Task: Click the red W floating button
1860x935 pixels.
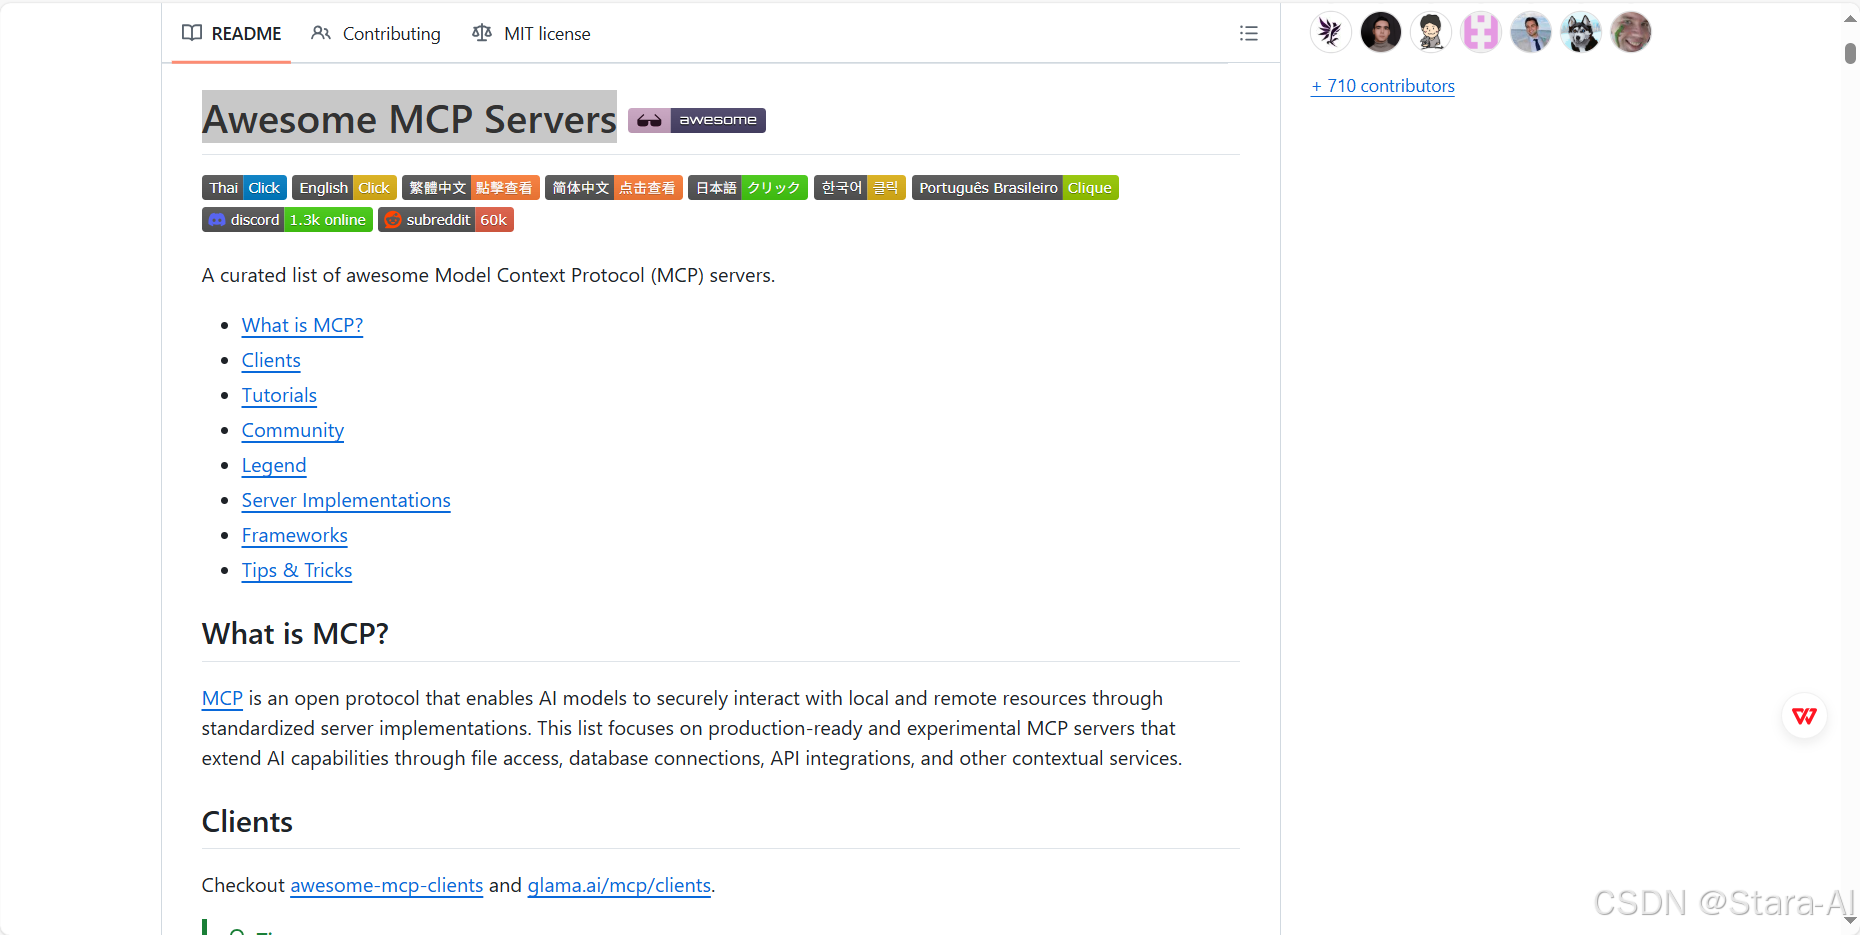Action: pyautogui.click(x=1805, y=716)
